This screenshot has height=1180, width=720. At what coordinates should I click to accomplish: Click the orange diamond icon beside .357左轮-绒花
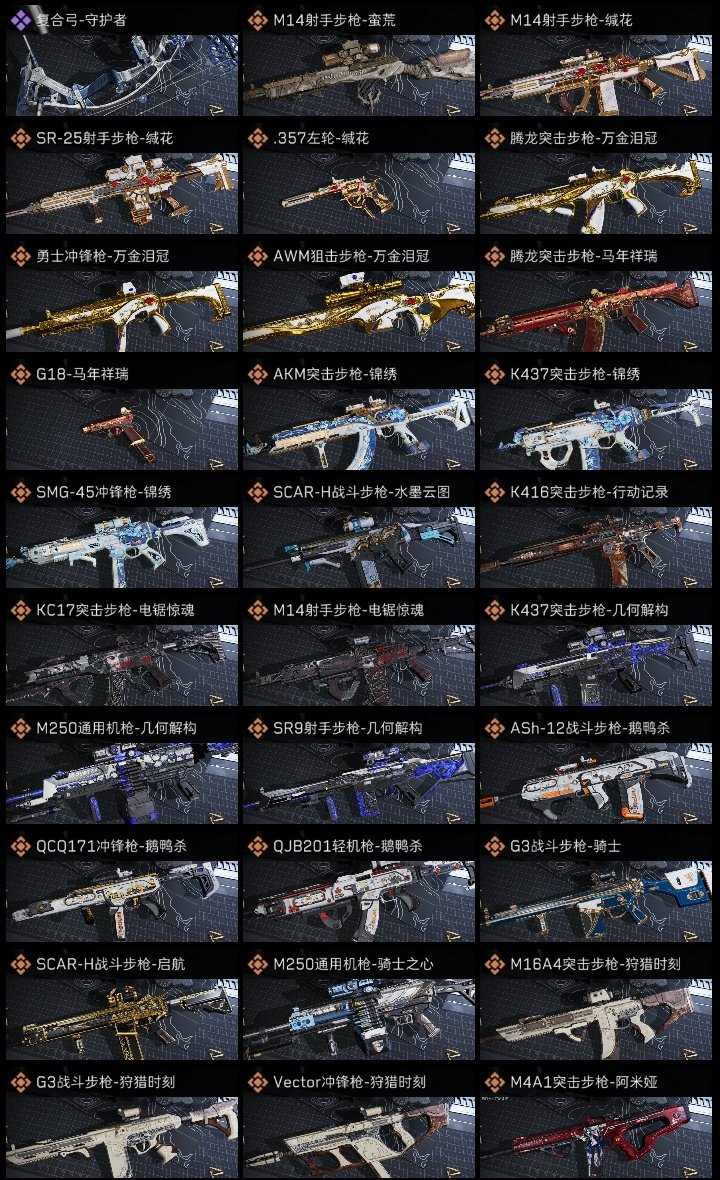(x=257, y=138)
